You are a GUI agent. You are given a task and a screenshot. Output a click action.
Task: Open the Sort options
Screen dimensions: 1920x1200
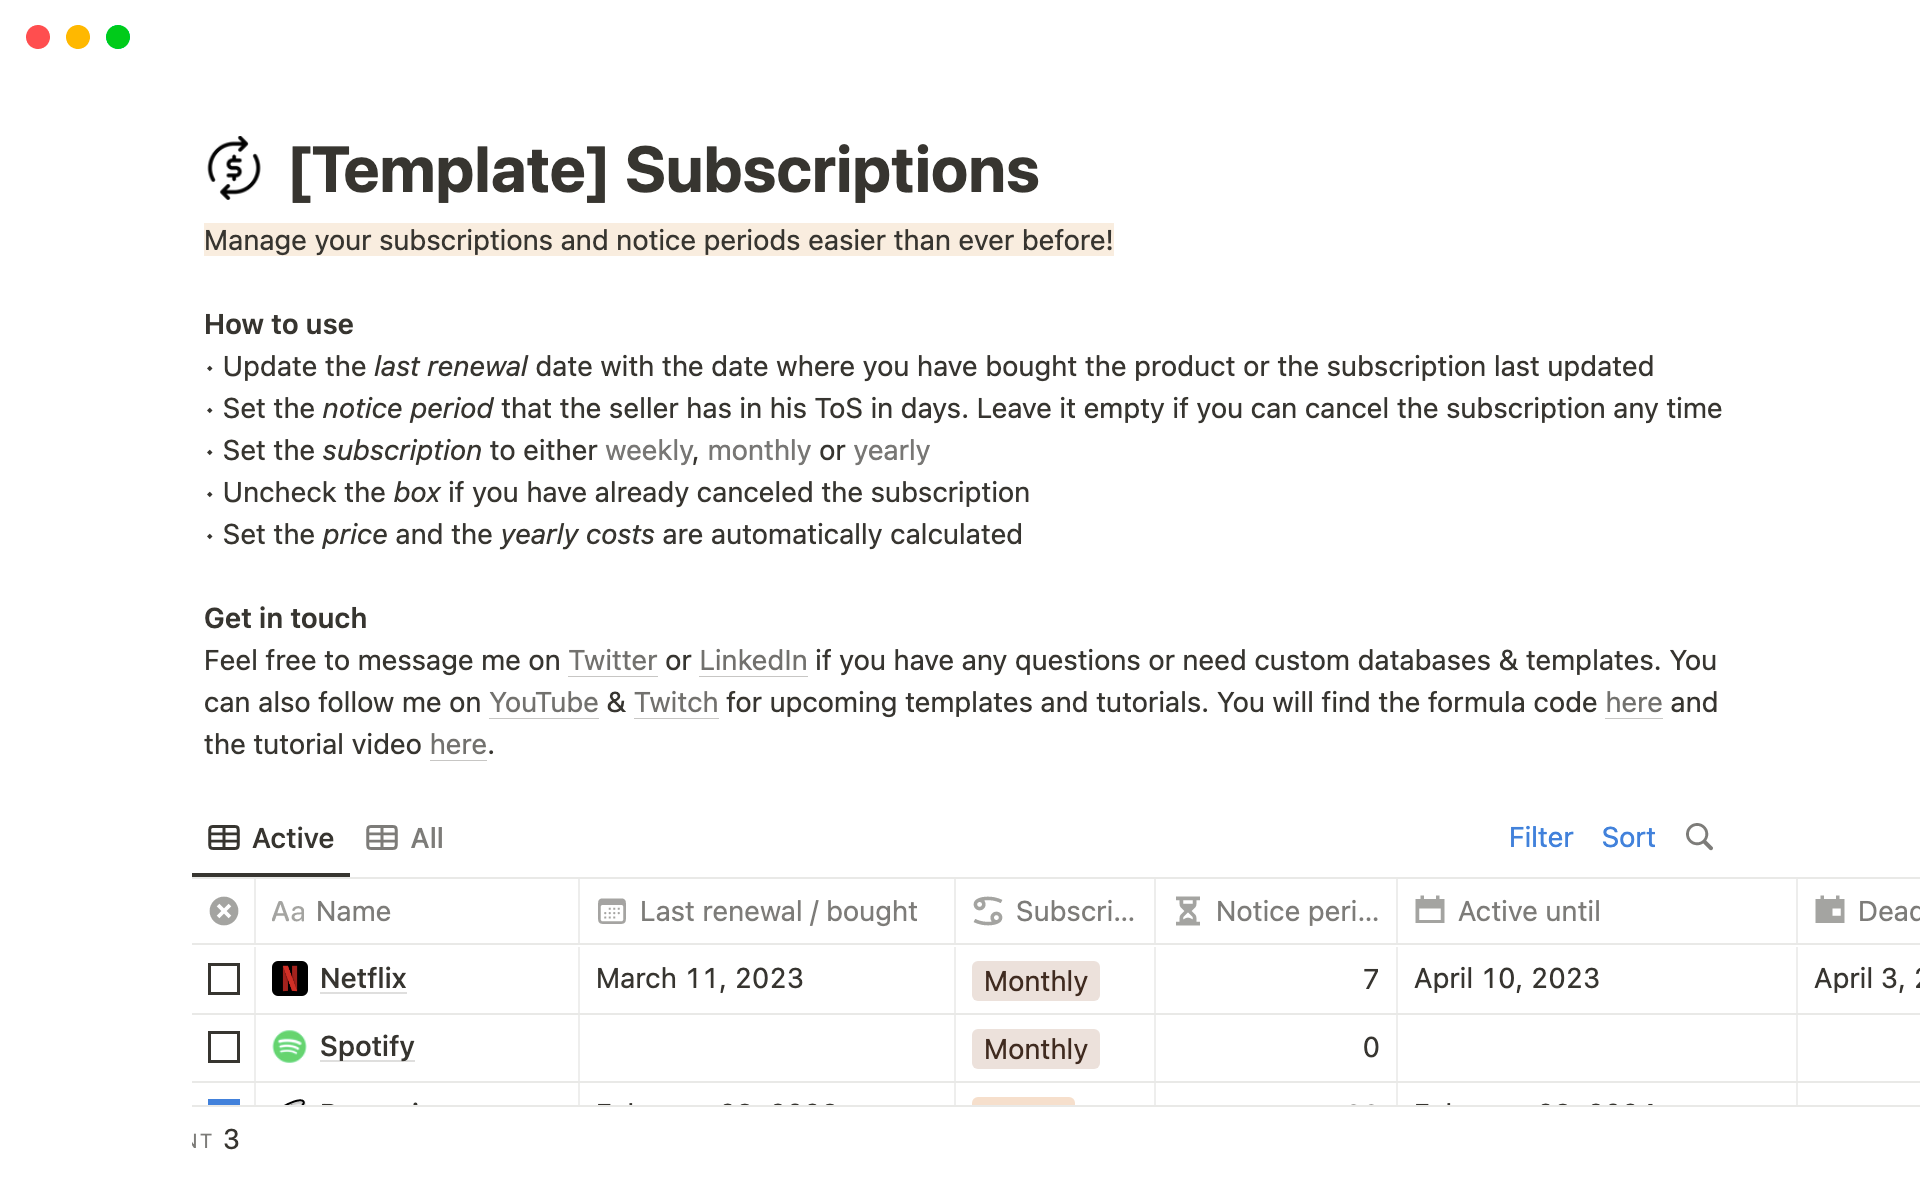click(x=1628, y=838)
